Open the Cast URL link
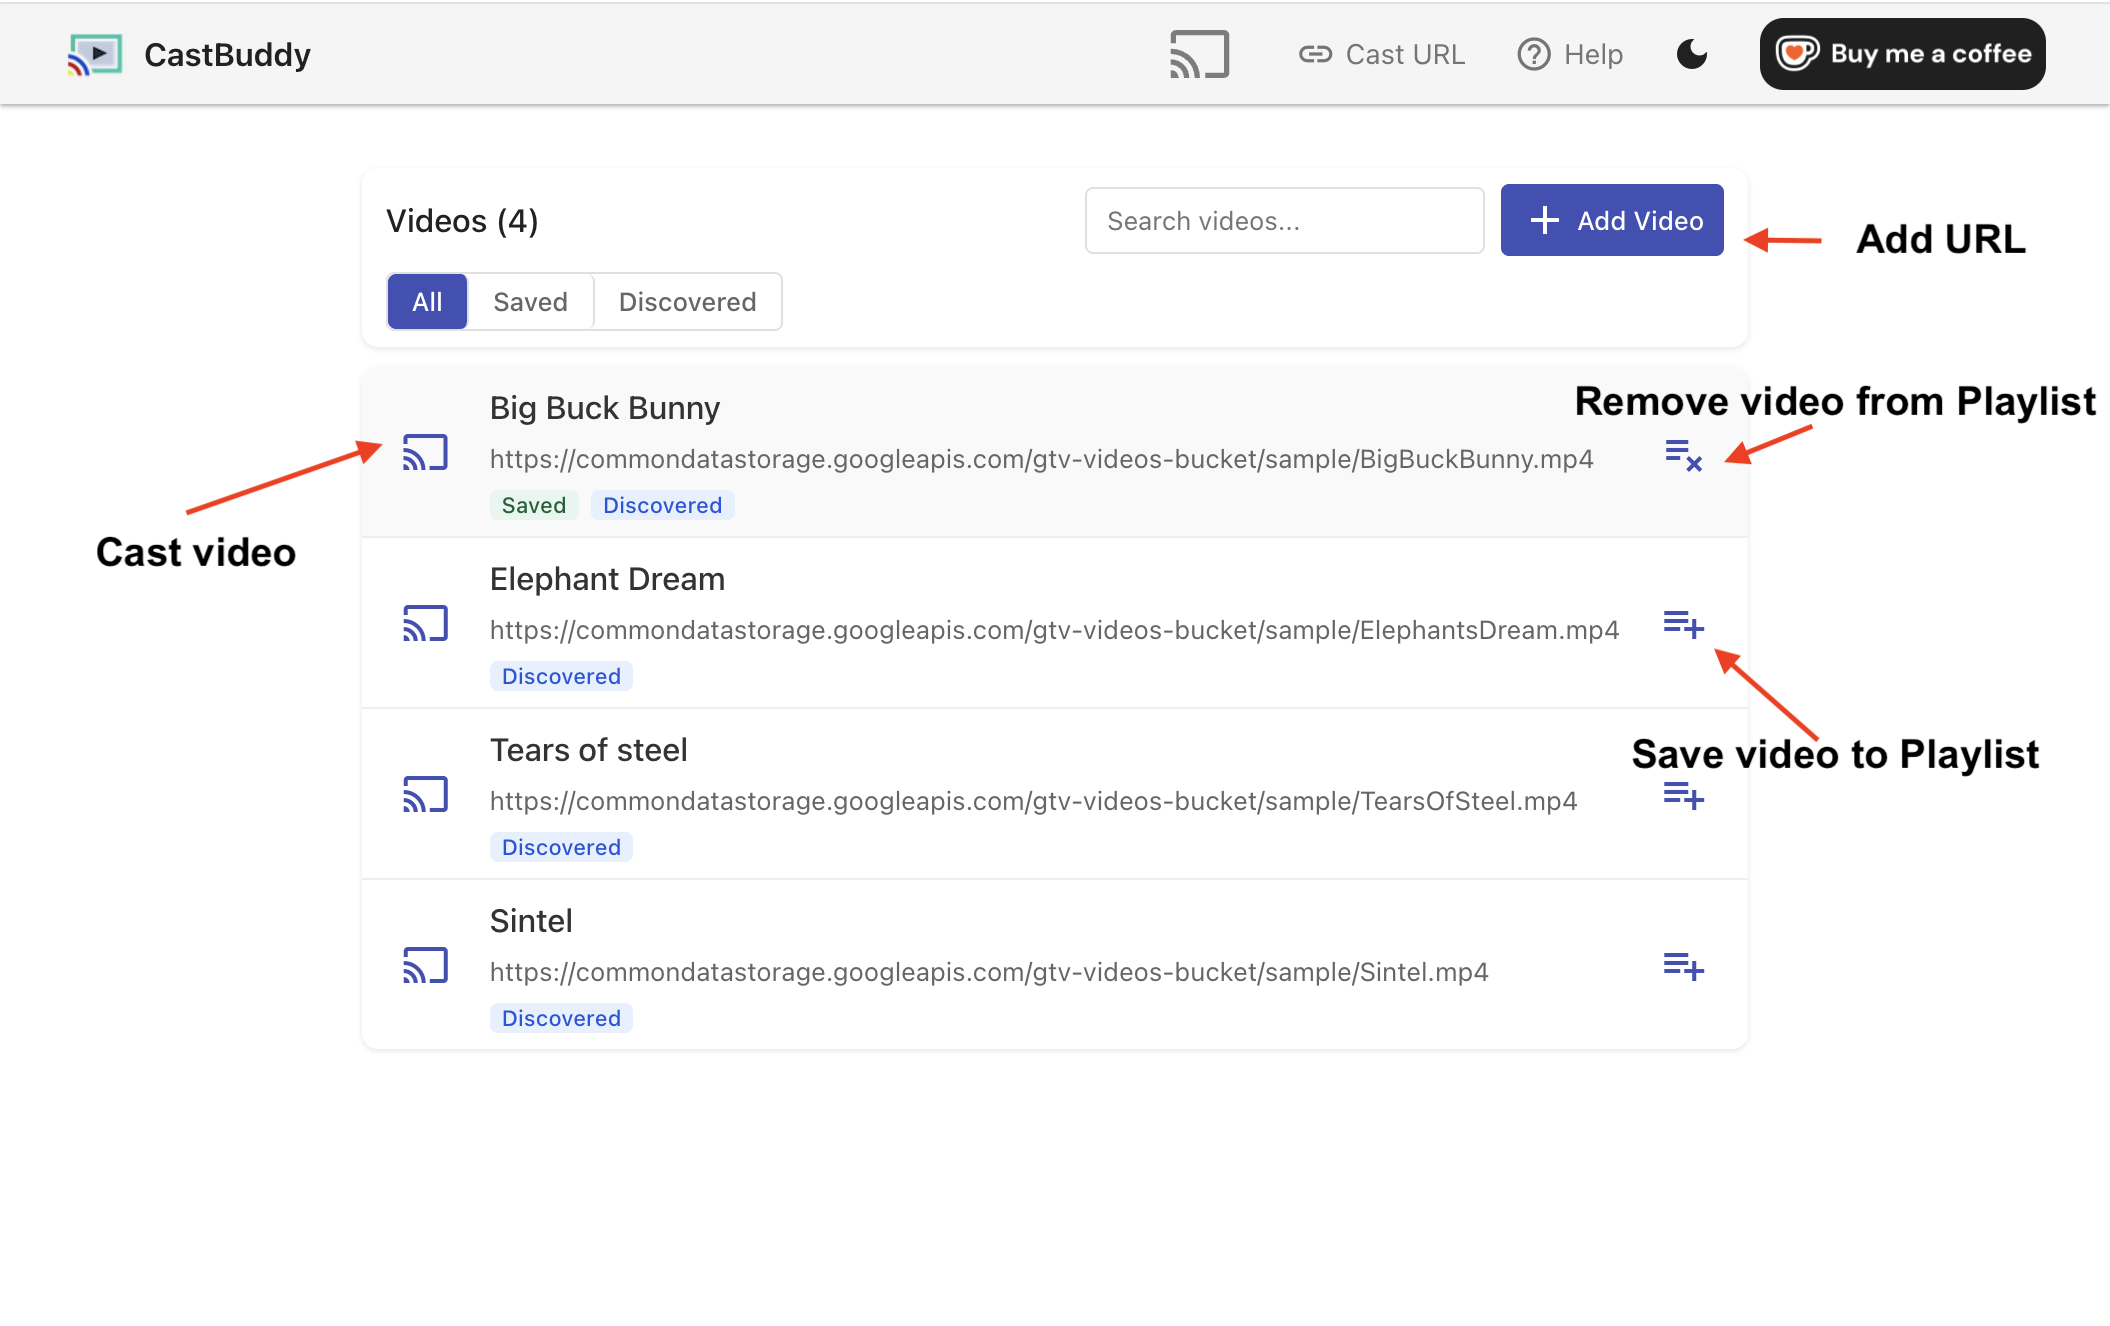2110x1326 pixels. click(1382, 54)
